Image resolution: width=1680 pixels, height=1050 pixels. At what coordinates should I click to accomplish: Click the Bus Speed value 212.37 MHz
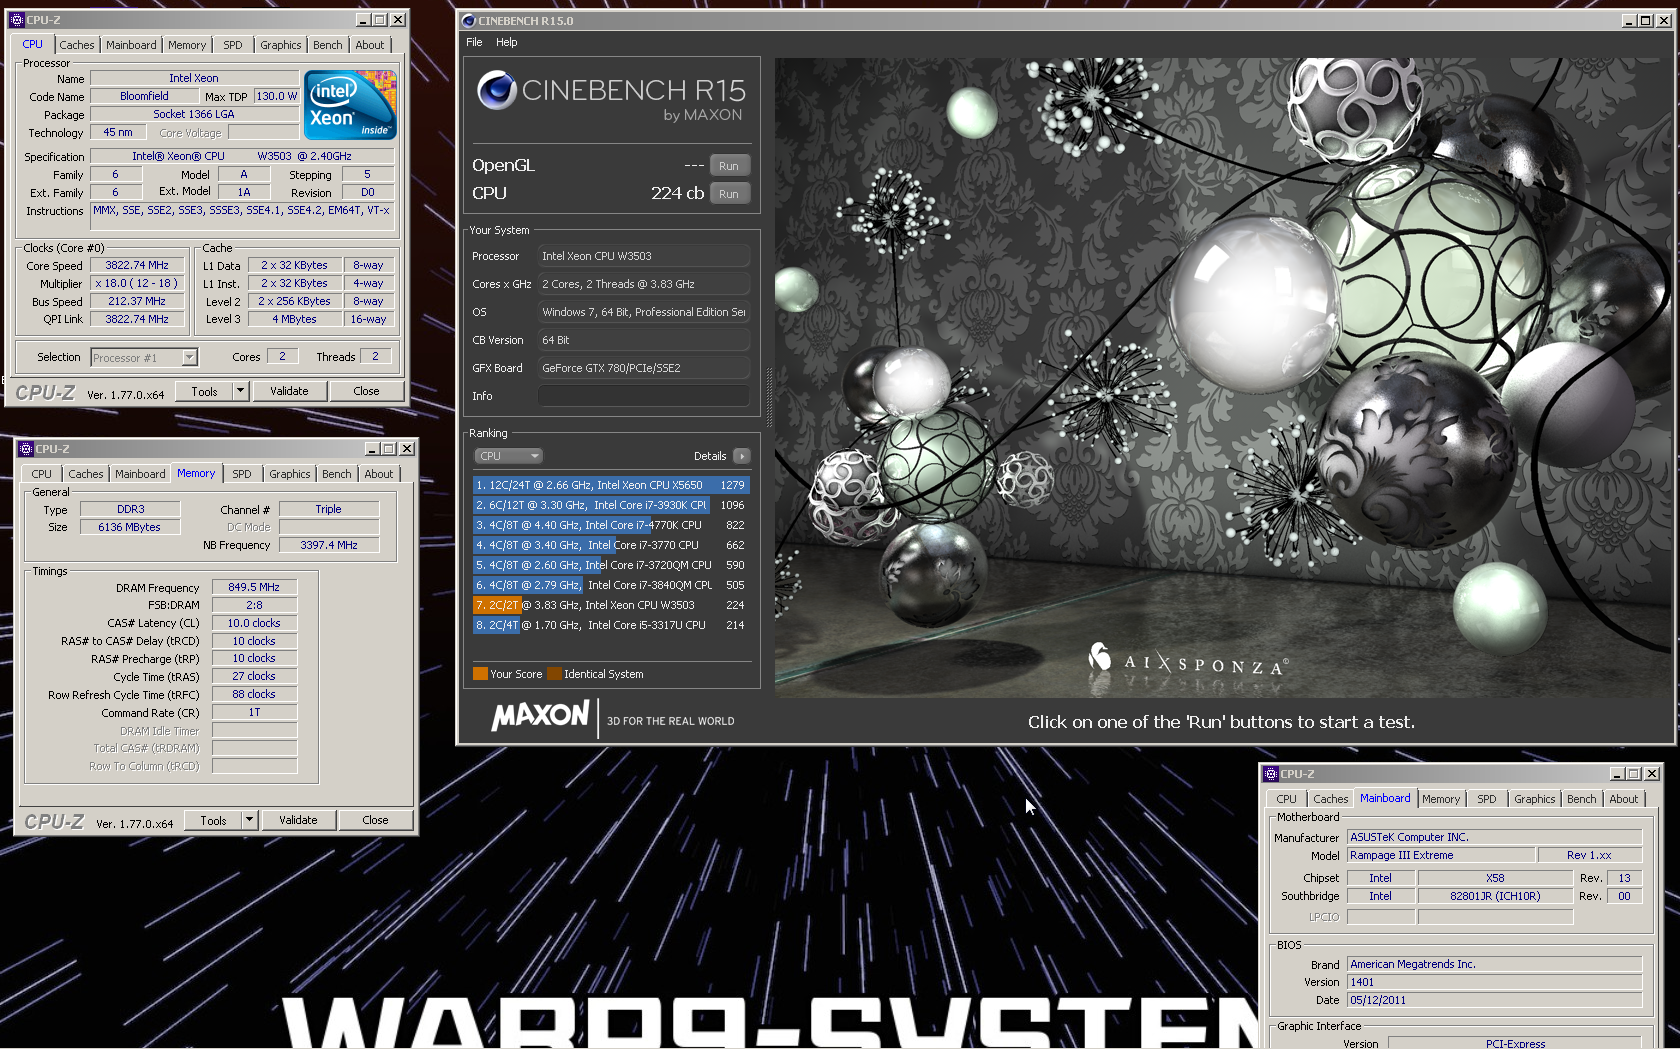[137, 302]
